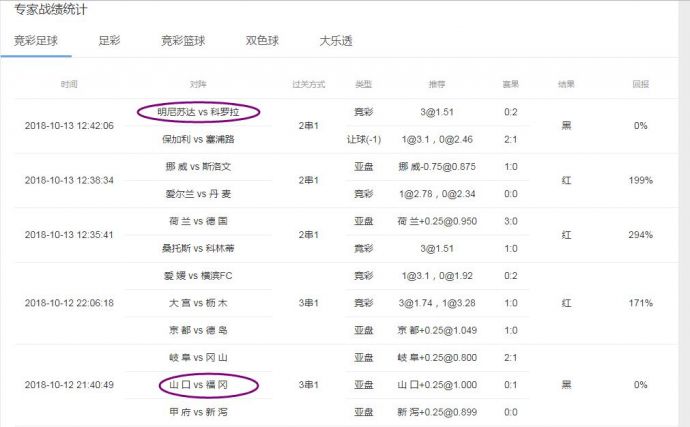Click the 1@3.1，0@2.46 recommendation
Screen dimensions: 690x427
437,140
